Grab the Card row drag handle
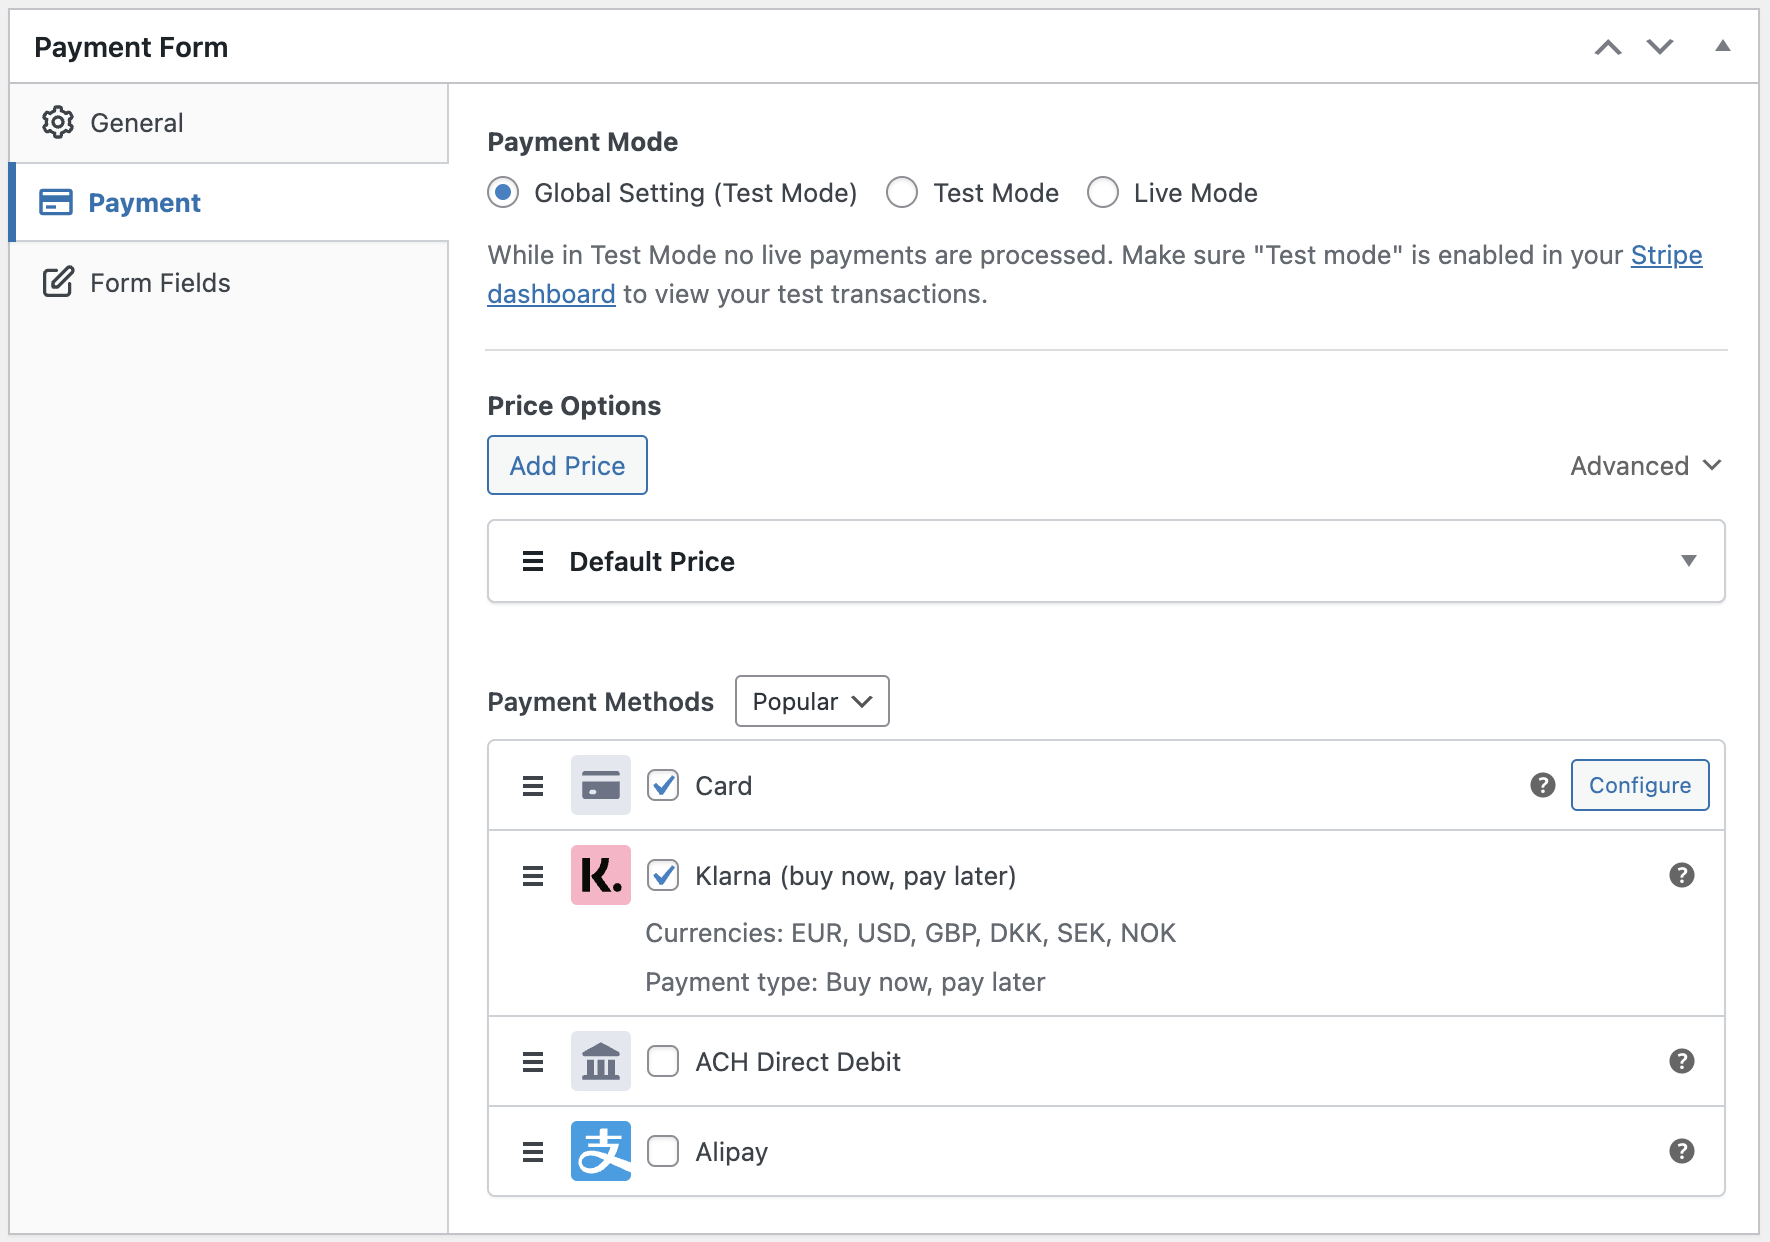The image size is (1770, 1242). pos(533,786)
